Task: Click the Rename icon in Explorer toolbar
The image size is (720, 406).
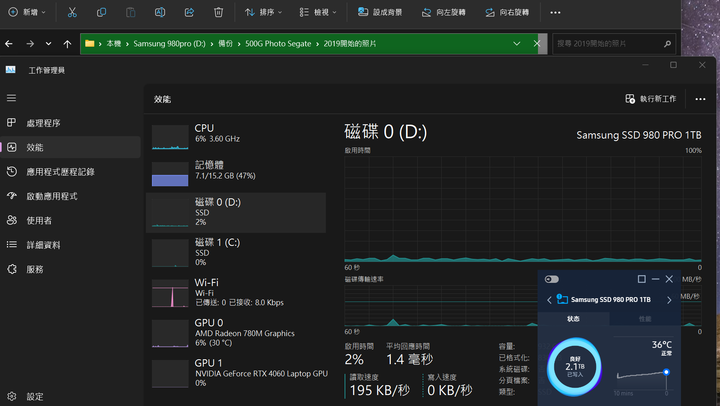Action: [160, 12]
